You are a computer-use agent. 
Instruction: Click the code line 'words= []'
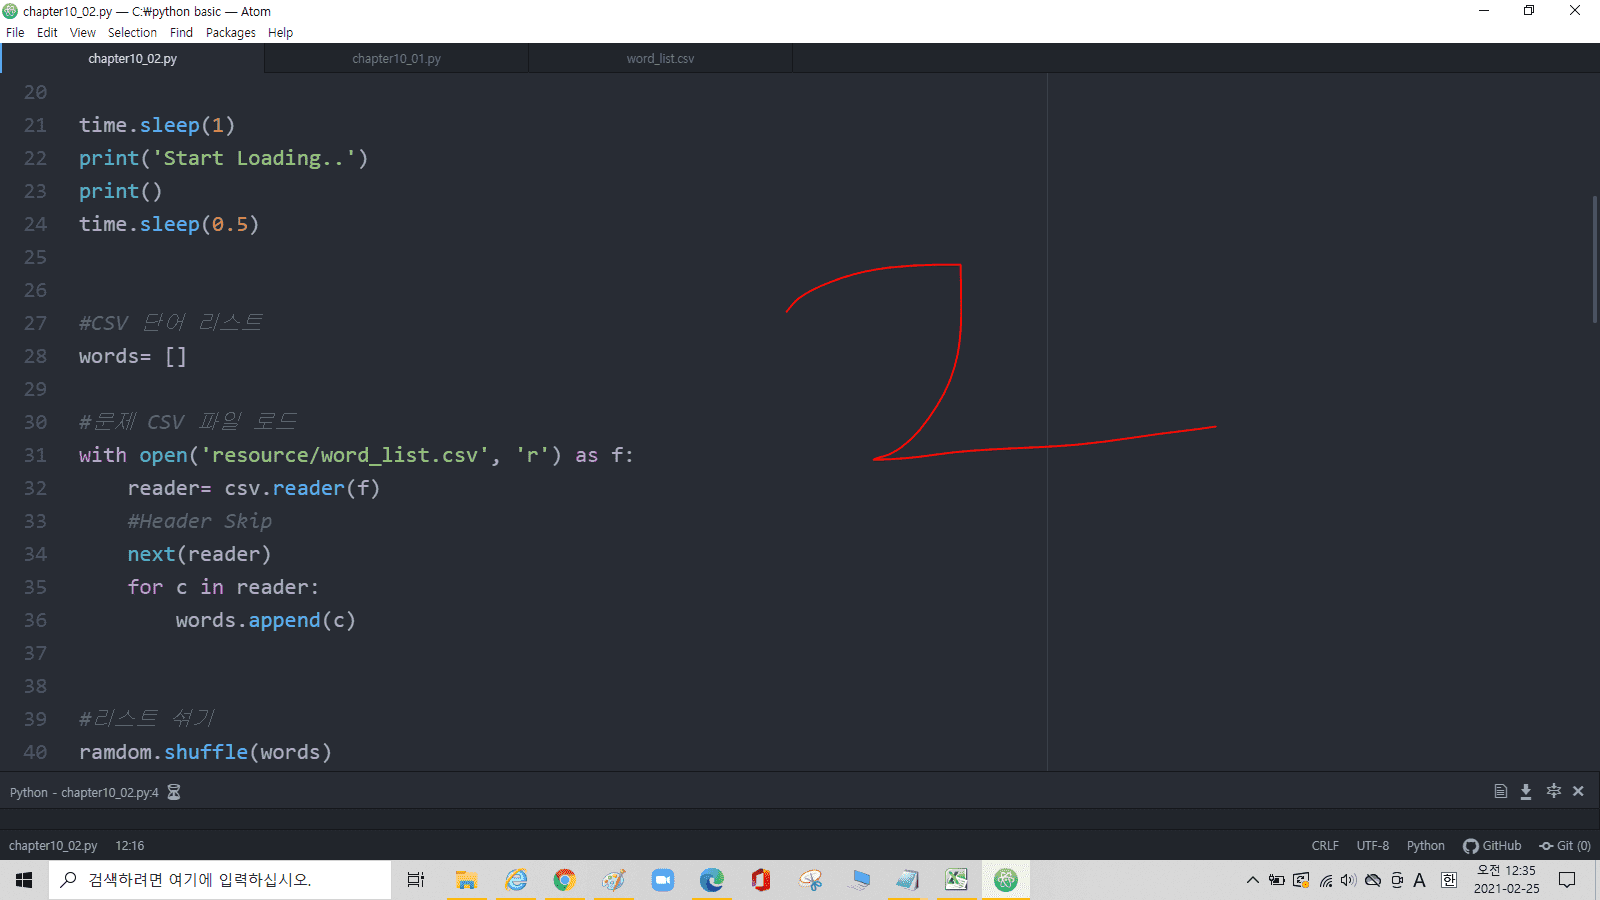133,356
